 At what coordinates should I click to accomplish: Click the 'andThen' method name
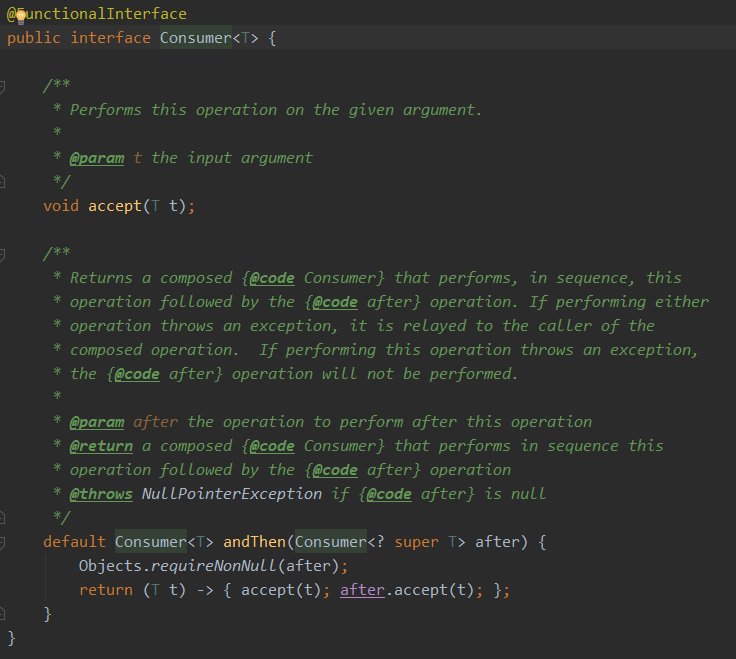tap(254, 542)
